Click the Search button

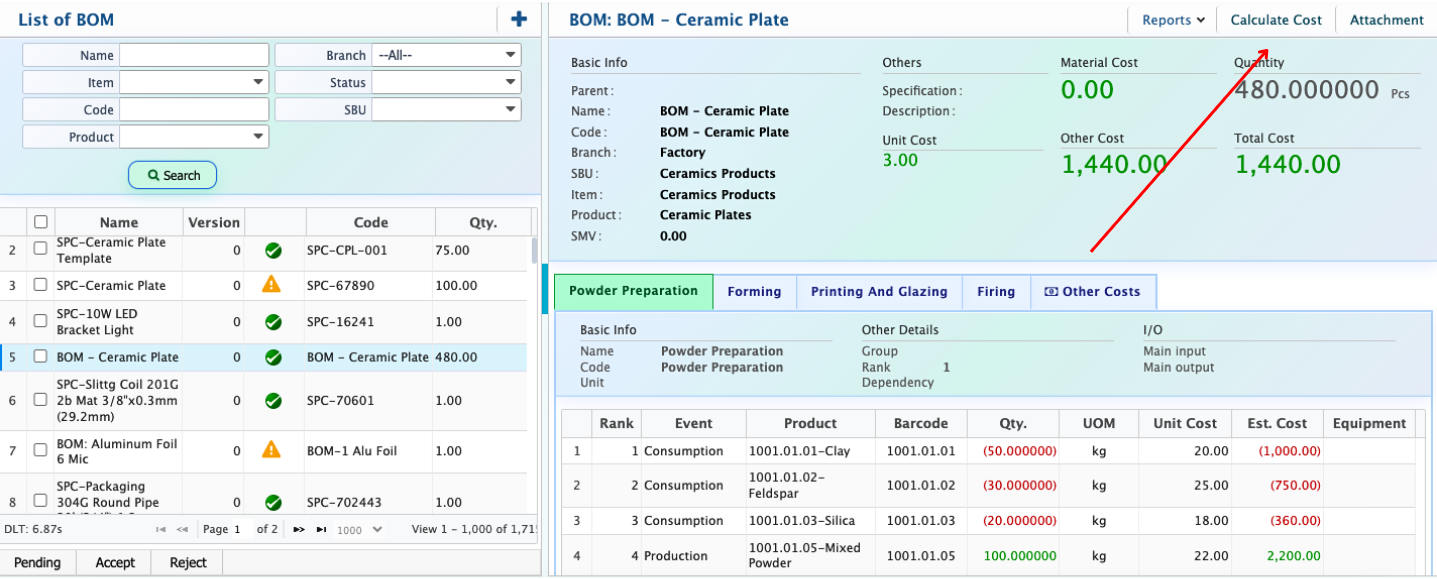(x=173, y=175)
